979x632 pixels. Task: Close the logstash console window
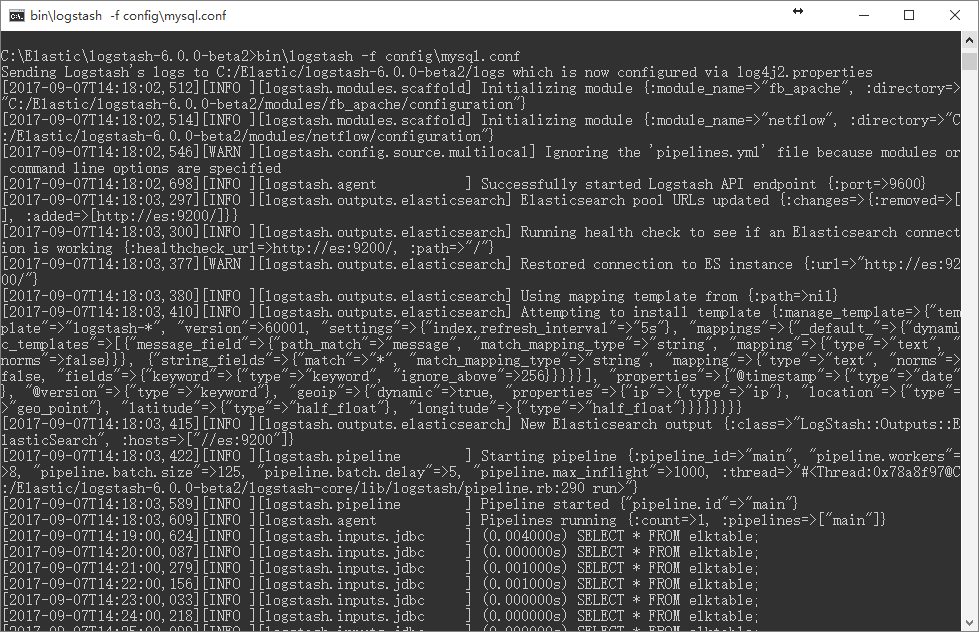(x=955, y=16)
